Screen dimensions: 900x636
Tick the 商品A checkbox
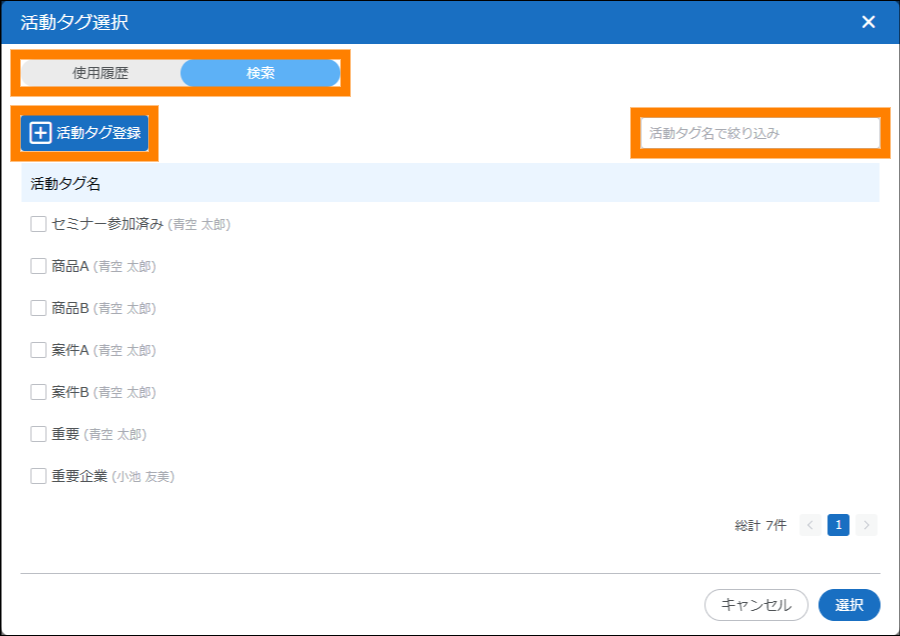point(38,266)
